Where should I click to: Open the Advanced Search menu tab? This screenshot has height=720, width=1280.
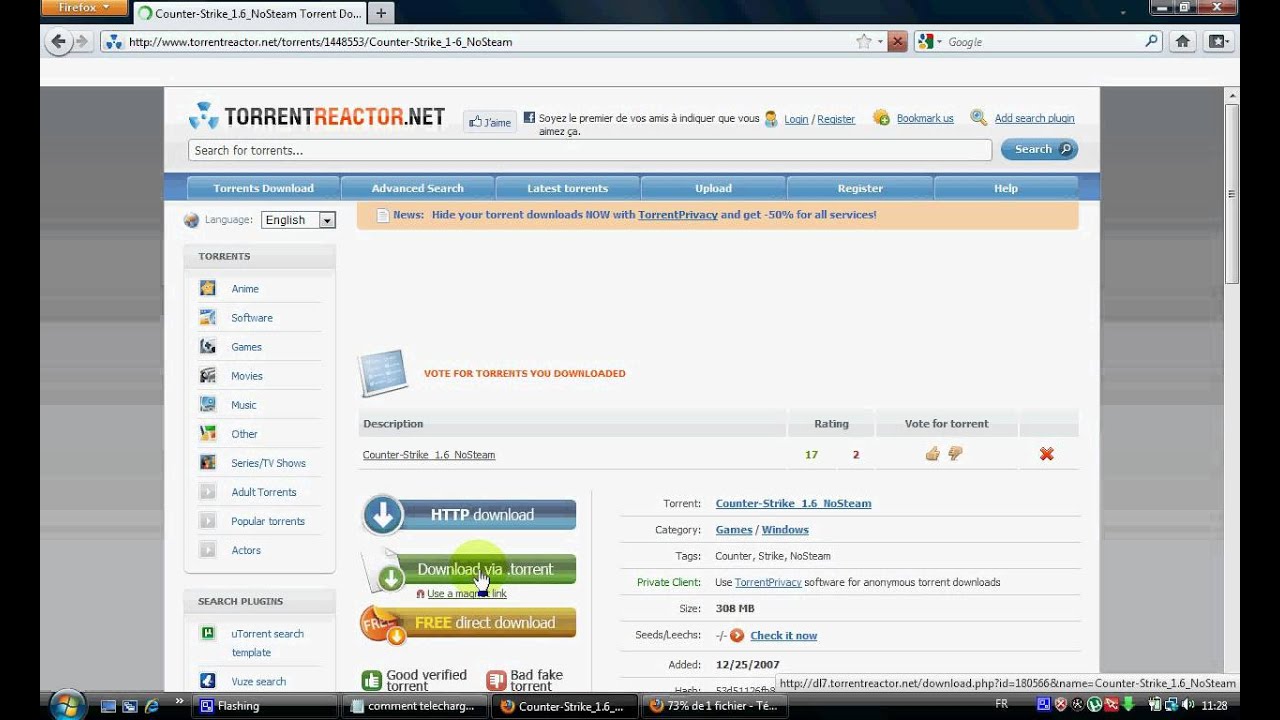click(417, 188)
